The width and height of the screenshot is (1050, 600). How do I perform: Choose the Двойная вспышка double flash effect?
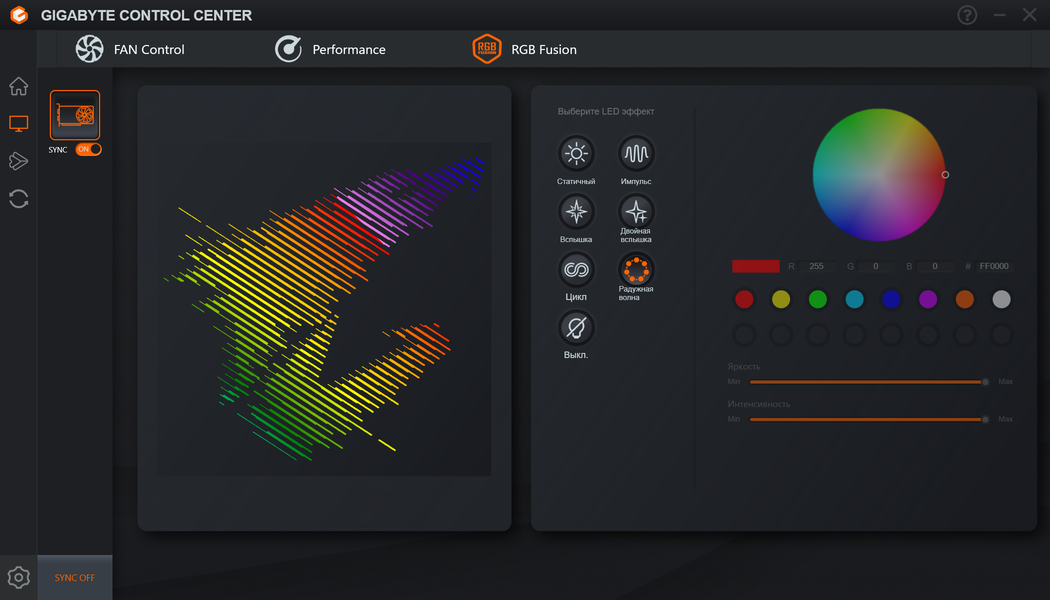(x=635, y=212)
